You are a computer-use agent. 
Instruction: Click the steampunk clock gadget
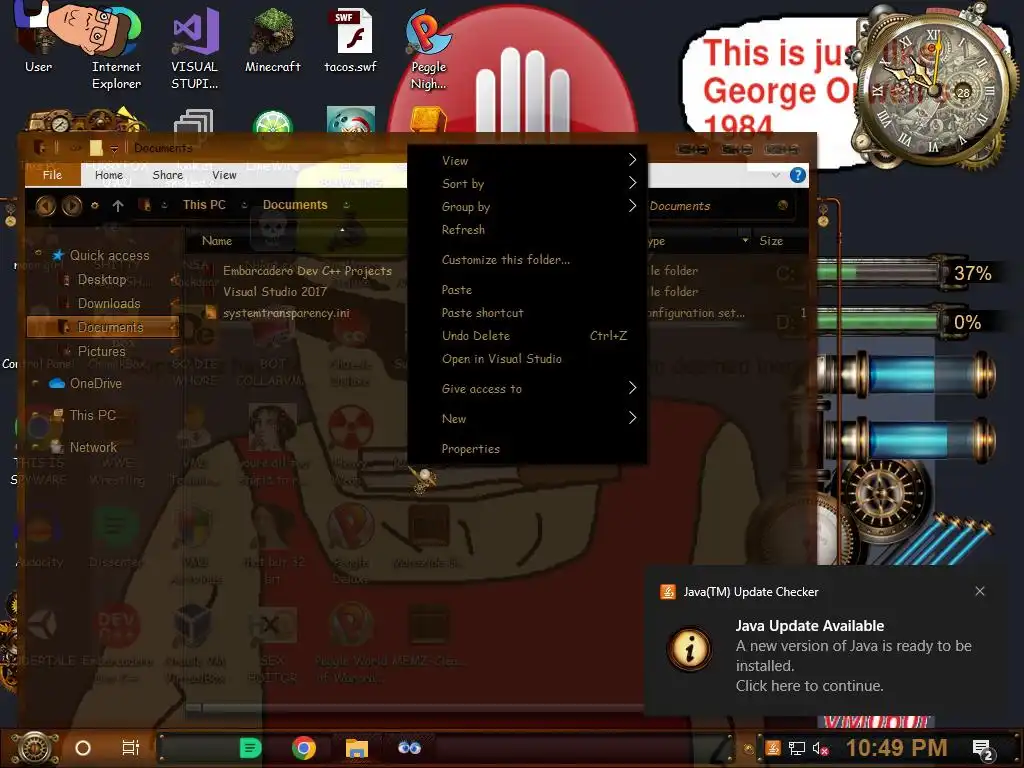click(935, 91)
